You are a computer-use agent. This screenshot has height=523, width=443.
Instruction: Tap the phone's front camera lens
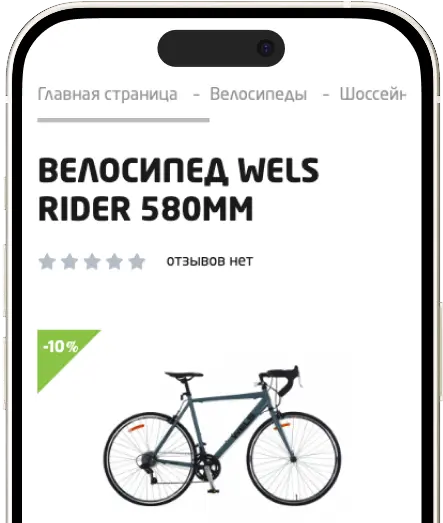point(266,48)
